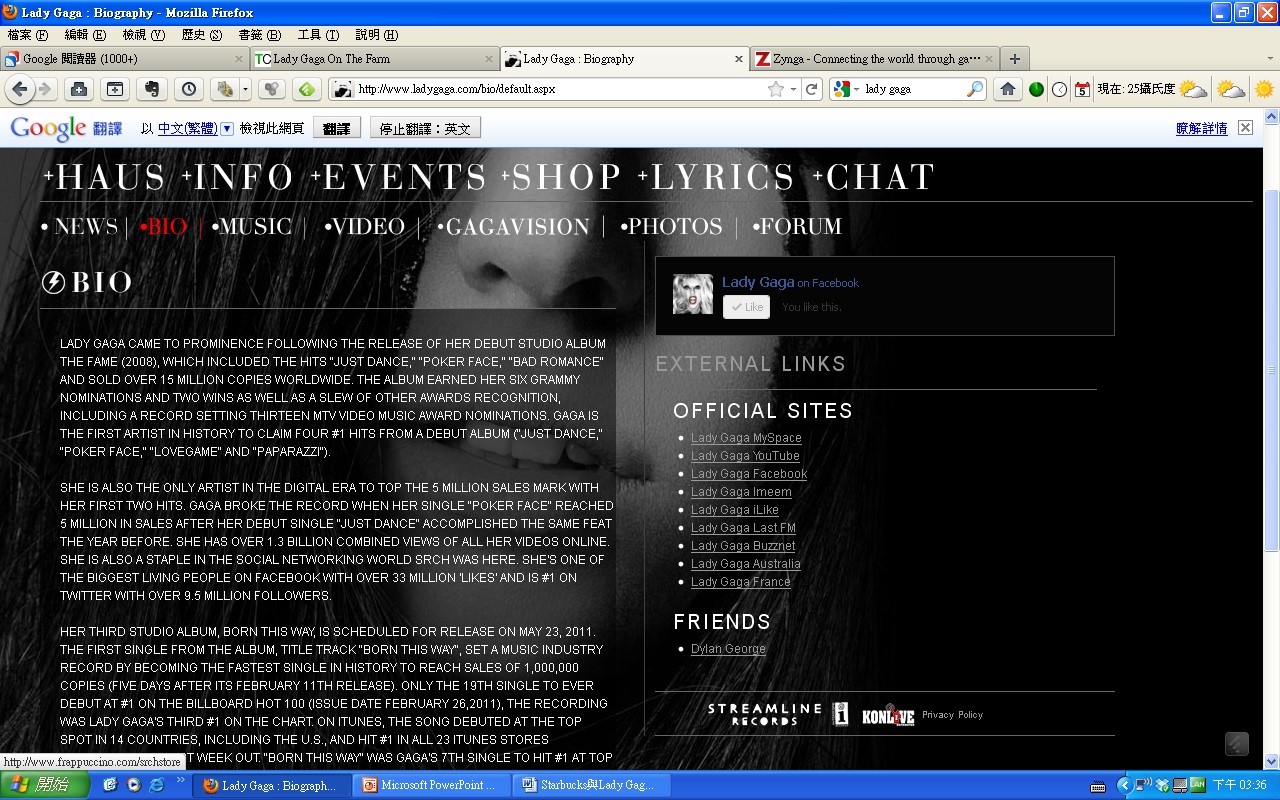Screen dimensions: 1280x800
Task: Click the new tab plus-window toolbar icon
Action: click(x=115, y=89)
